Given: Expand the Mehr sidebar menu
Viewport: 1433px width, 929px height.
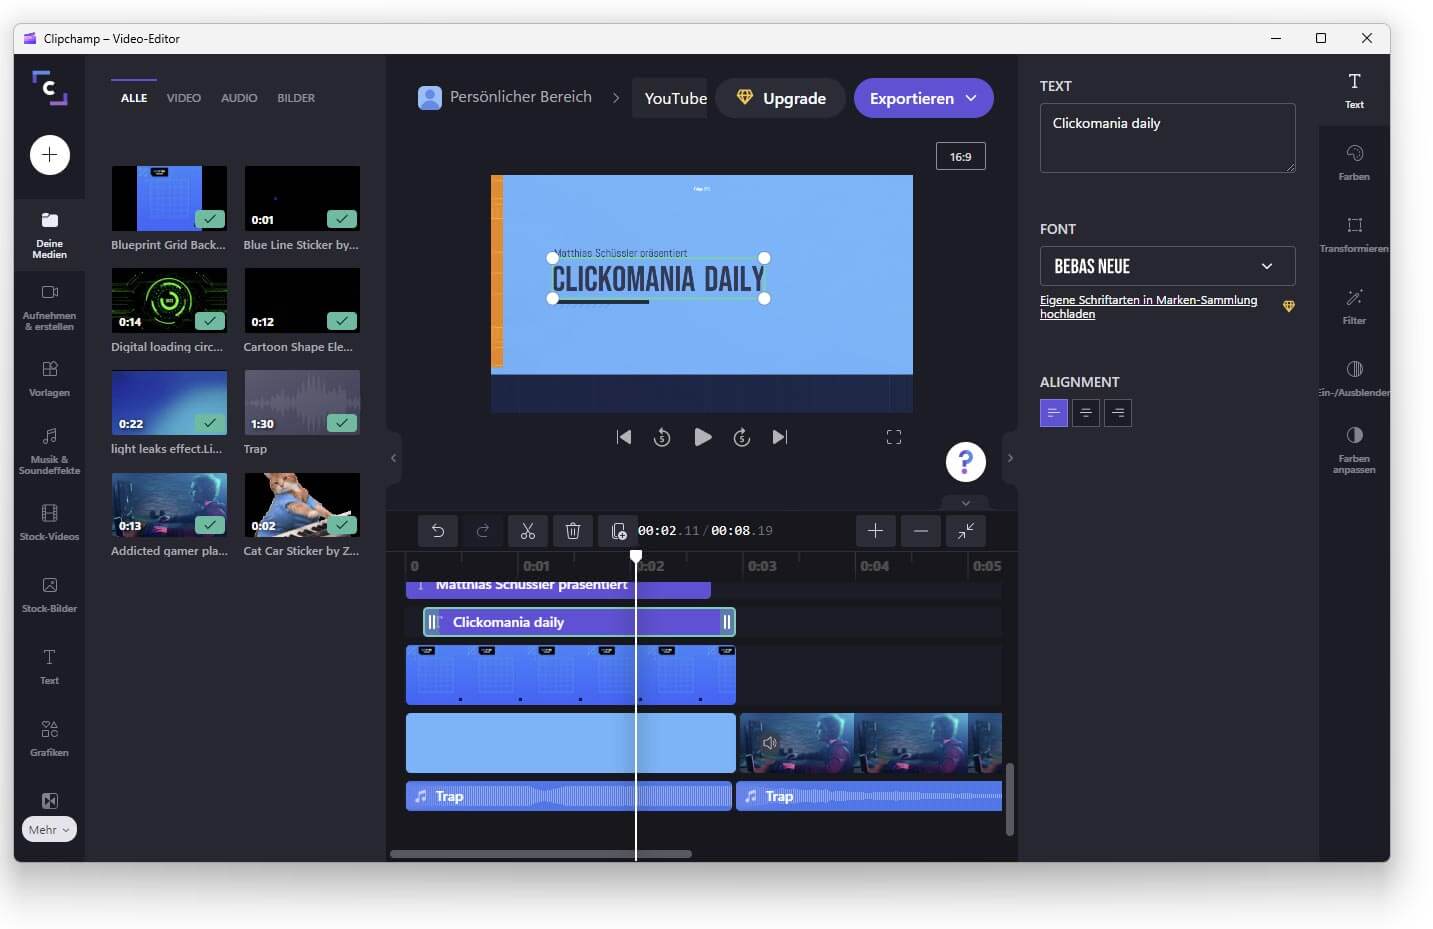Looking at the screenshot, I should coord(49,829).
